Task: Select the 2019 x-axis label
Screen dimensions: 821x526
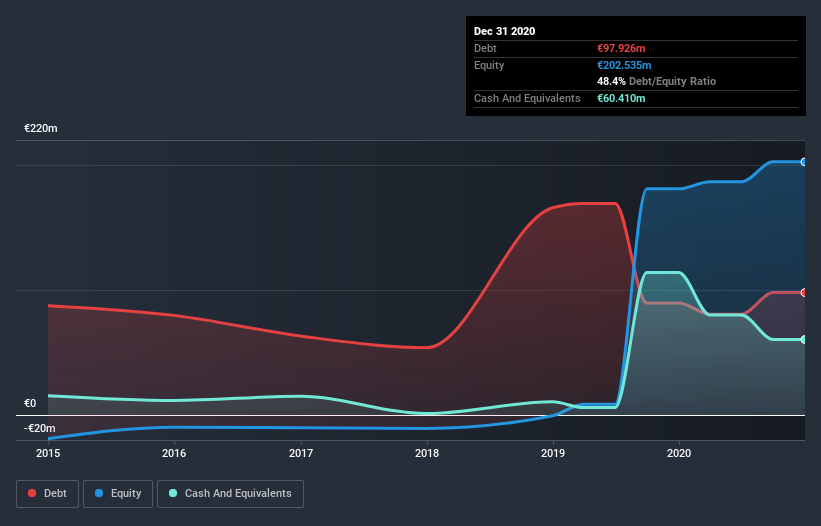Action: click(553, 453)
